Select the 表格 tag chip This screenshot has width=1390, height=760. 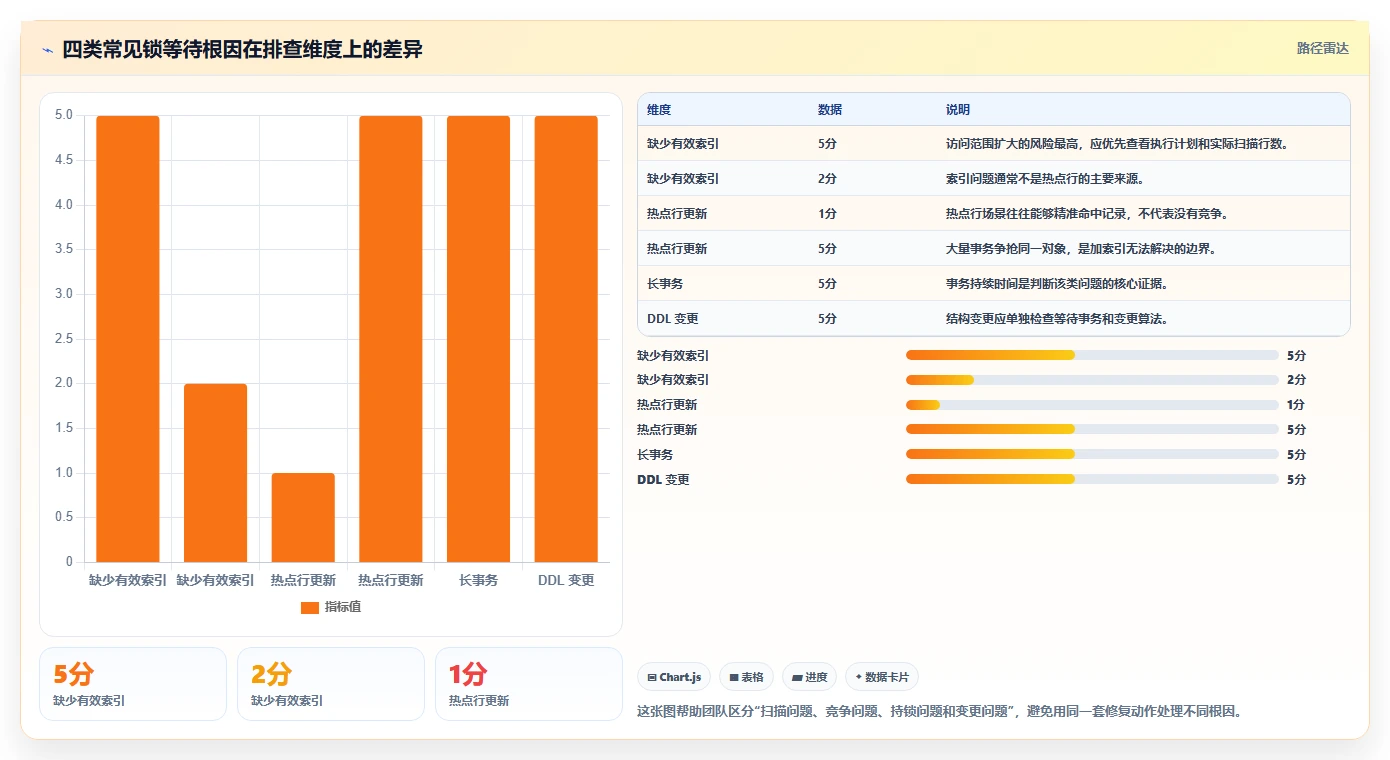pyautogui.click(x=746, y=677)
